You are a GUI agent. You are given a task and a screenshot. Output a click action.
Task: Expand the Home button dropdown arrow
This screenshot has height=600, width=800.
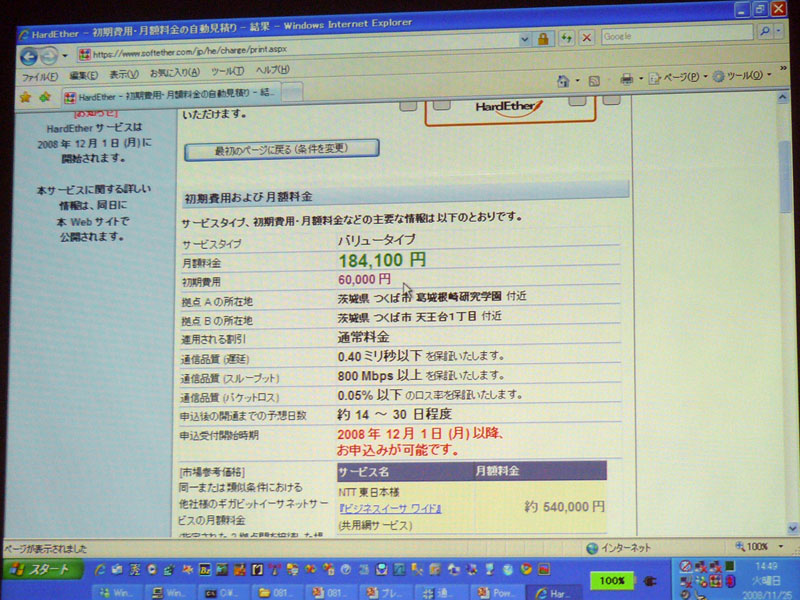pyautogui.click(x=578, y=81)
